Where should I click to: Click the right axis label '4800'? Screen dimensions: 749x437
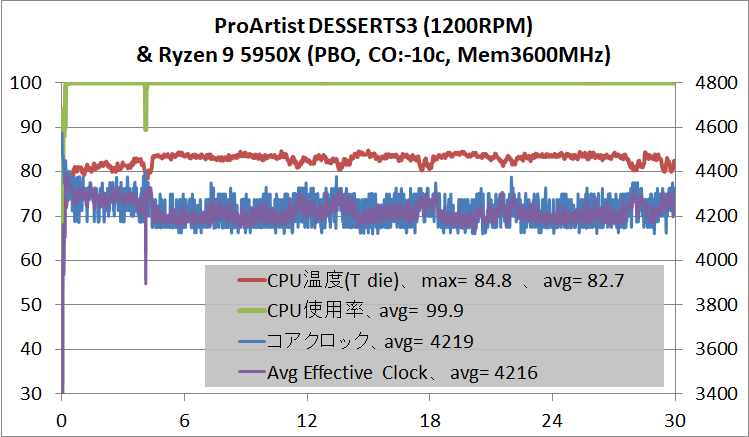[717, 83]
